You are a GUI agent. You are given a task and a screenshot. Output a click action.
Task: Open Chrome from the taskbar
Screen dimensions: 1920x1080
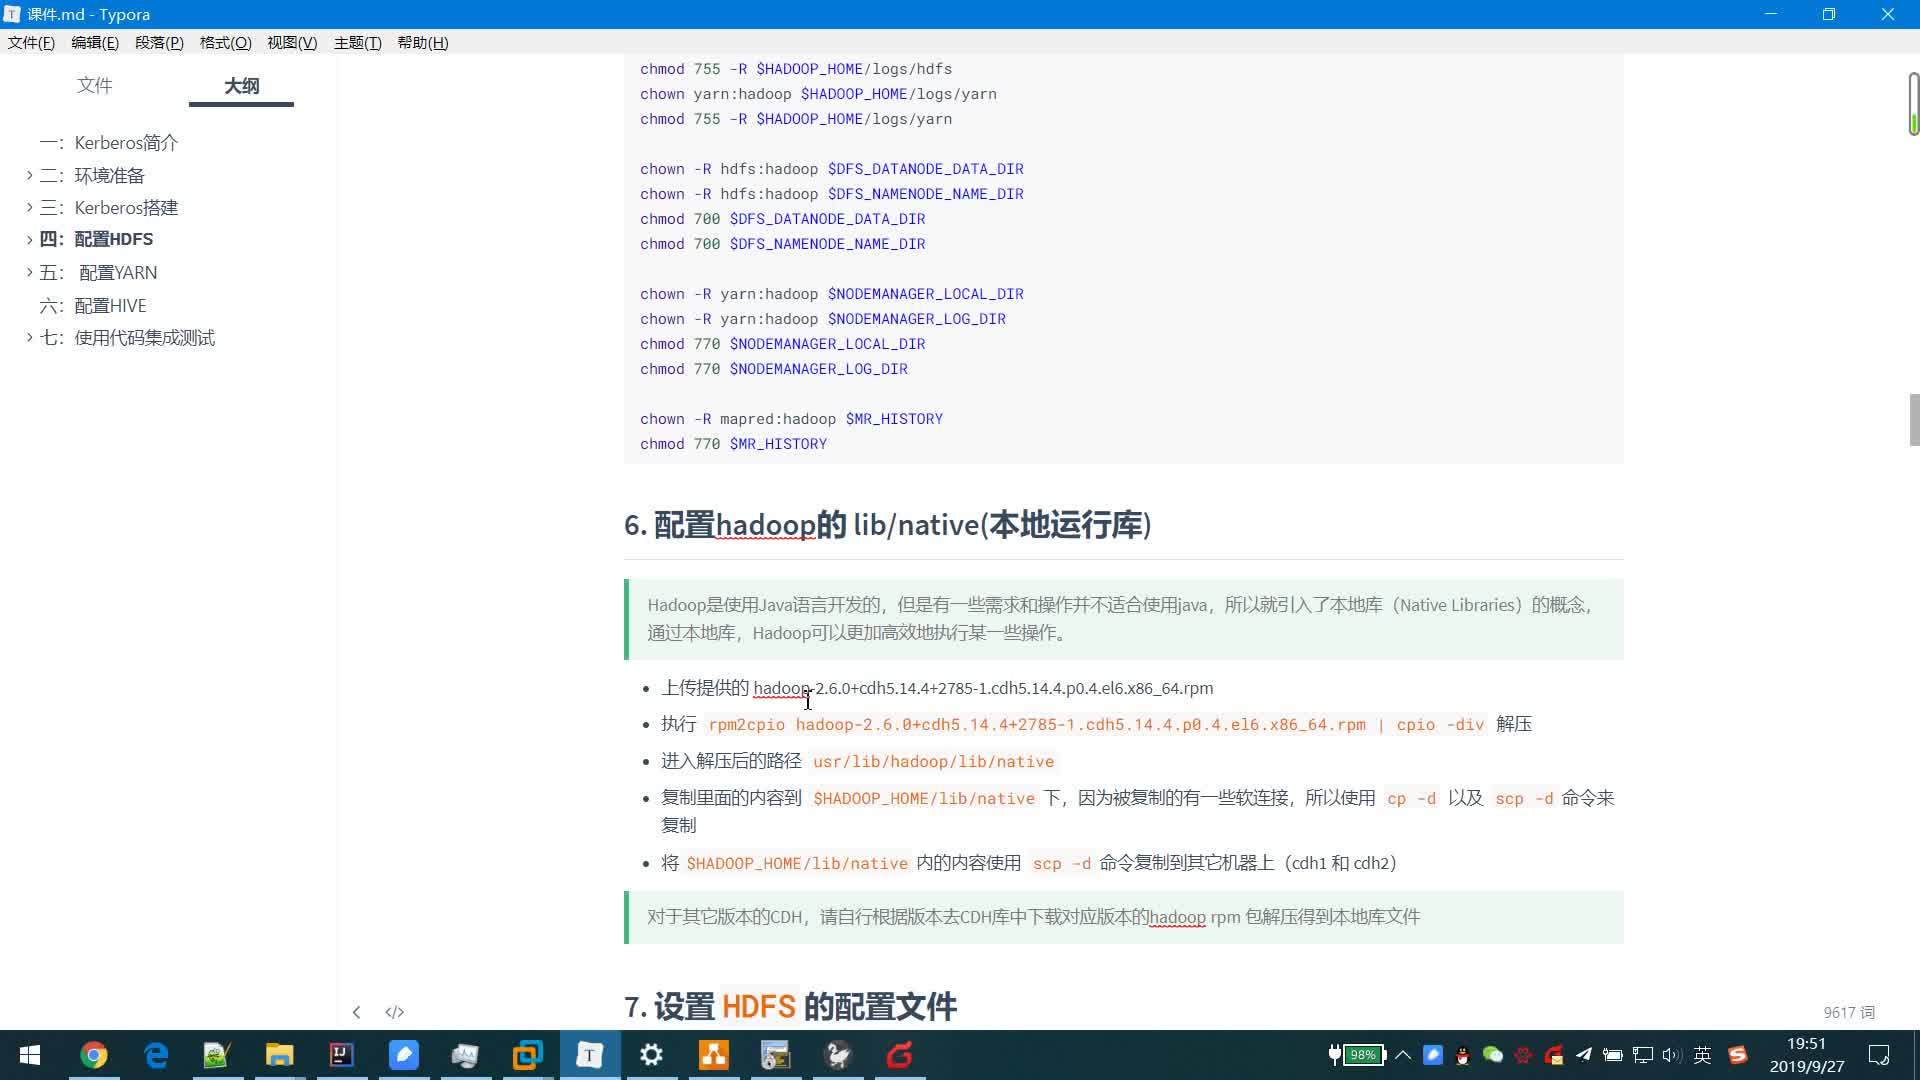(93, 1055)
